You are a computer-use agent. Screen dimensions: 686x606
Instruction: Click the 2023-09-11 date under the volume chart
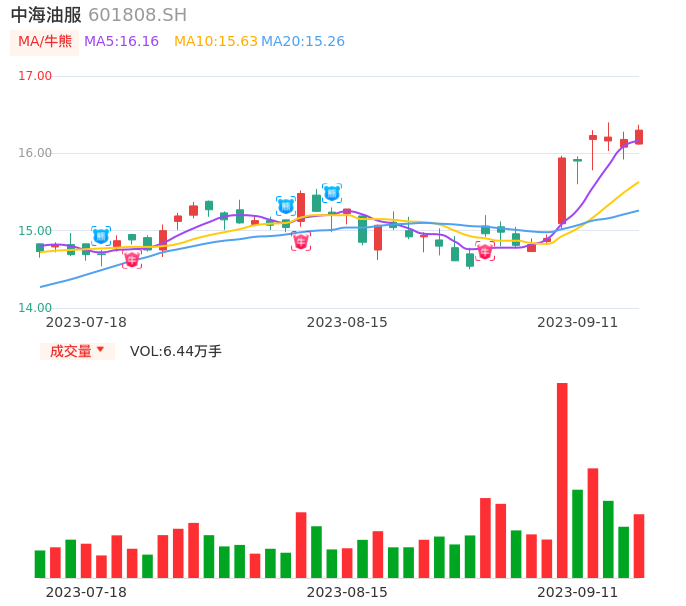[x=578, y=592]
